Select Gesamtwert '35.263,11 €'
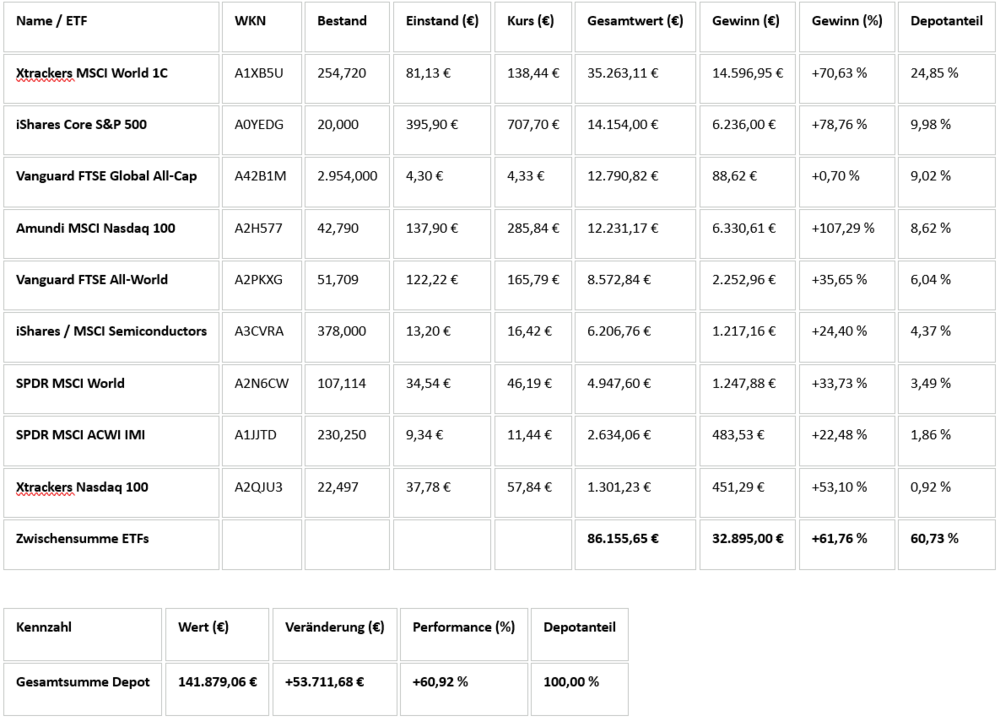The image size is (1000, 721). tap(635, 79)
